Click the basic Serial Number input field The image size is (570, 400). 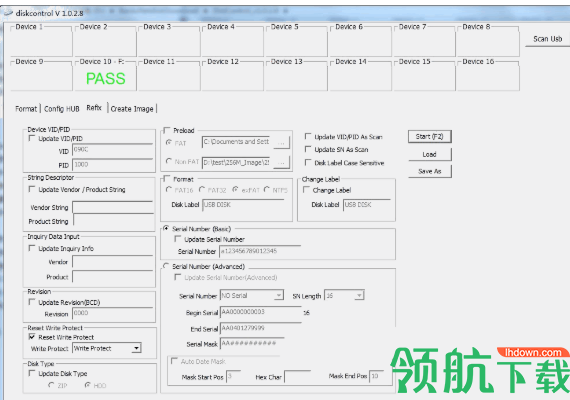click(260, 251)
